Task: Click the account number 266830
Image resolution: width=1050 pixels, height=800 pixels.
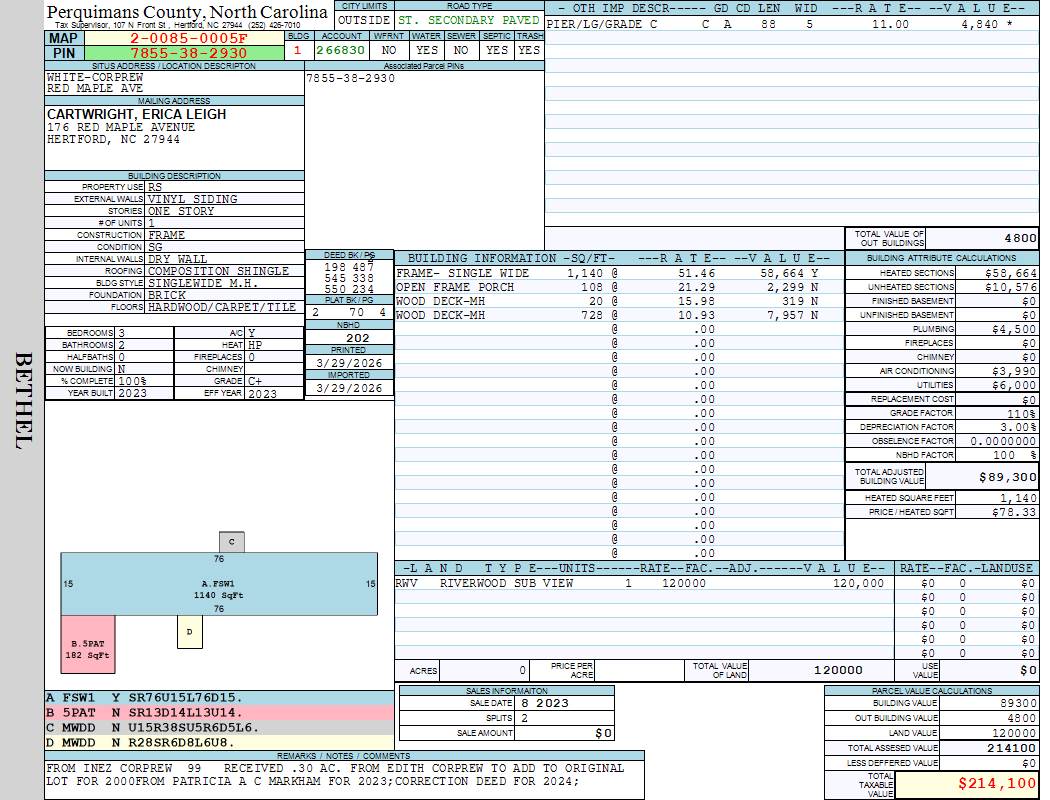Action: (340, 50)
